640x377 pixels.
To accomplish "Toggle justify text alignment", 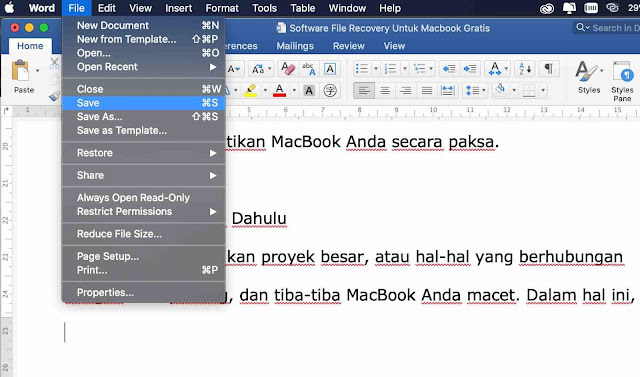I will point(427,90).
